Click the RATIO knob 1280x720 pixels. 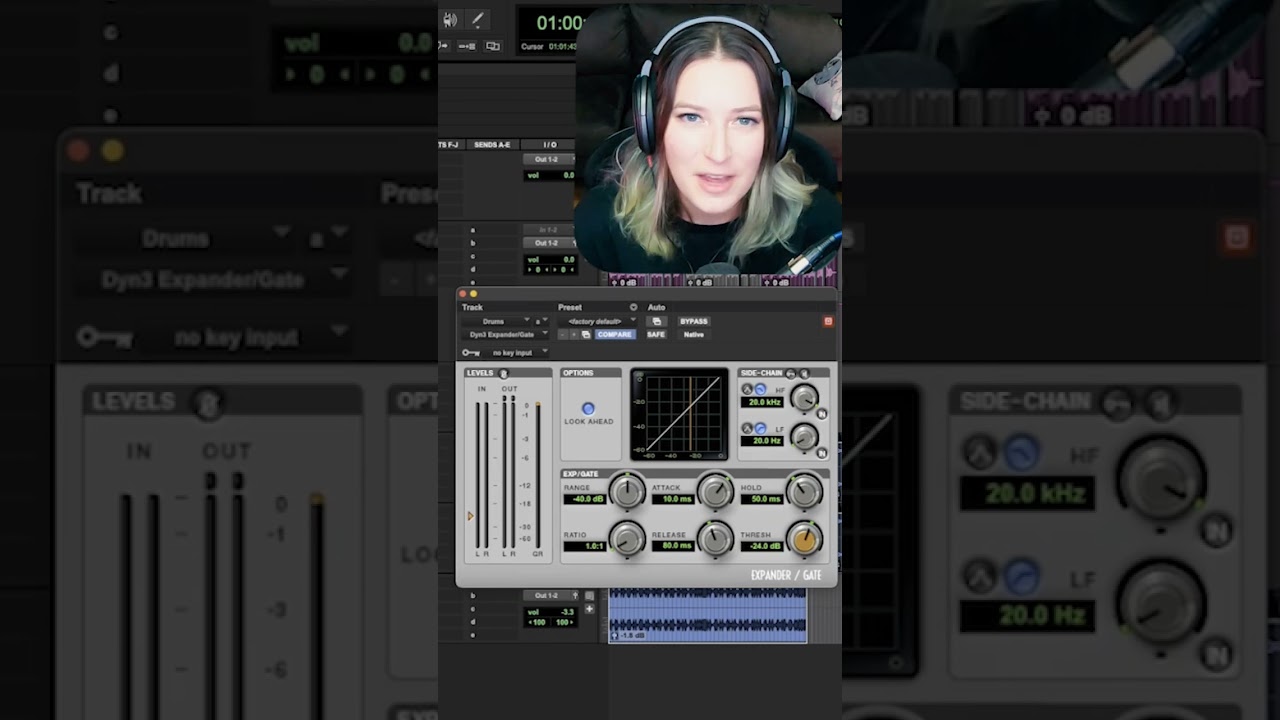click(627, 539)
